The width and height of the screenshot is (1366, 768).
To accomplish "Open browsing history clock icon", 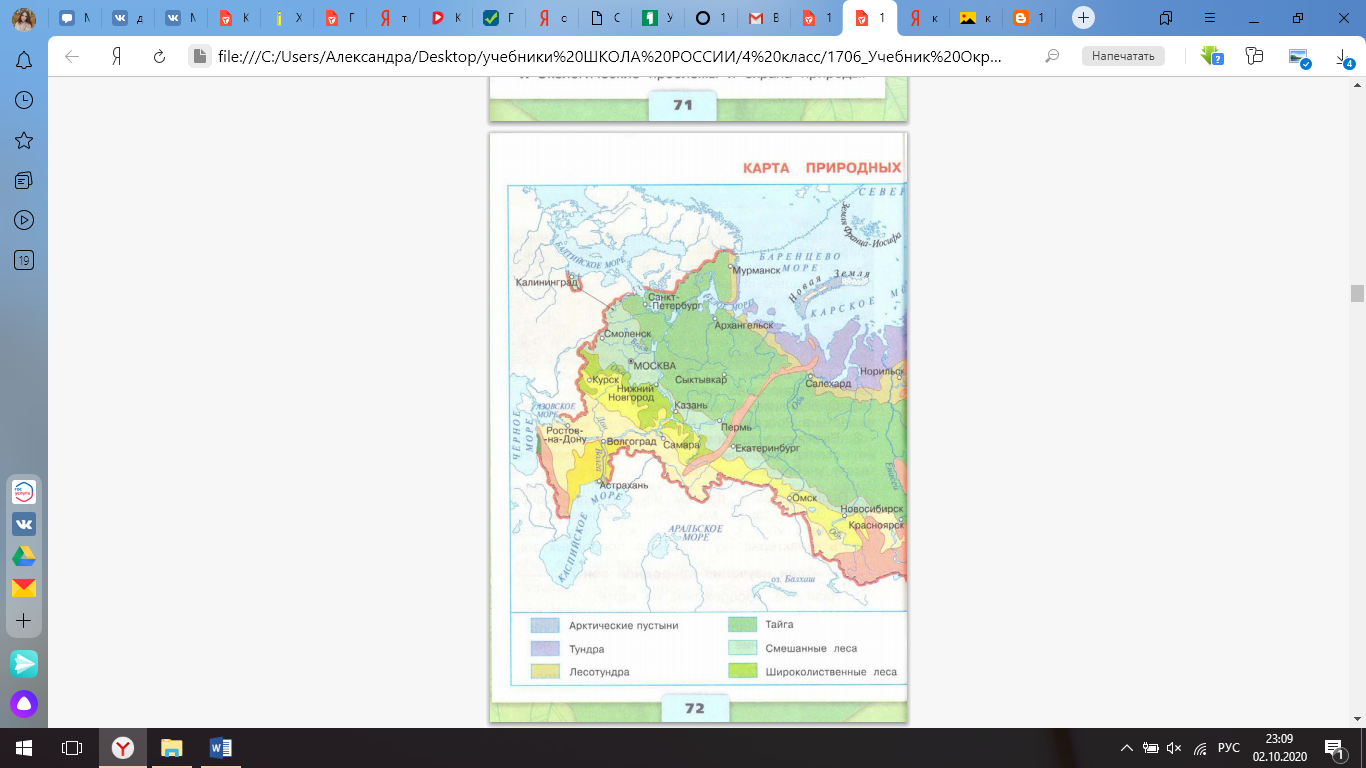I will coord(24,100).
